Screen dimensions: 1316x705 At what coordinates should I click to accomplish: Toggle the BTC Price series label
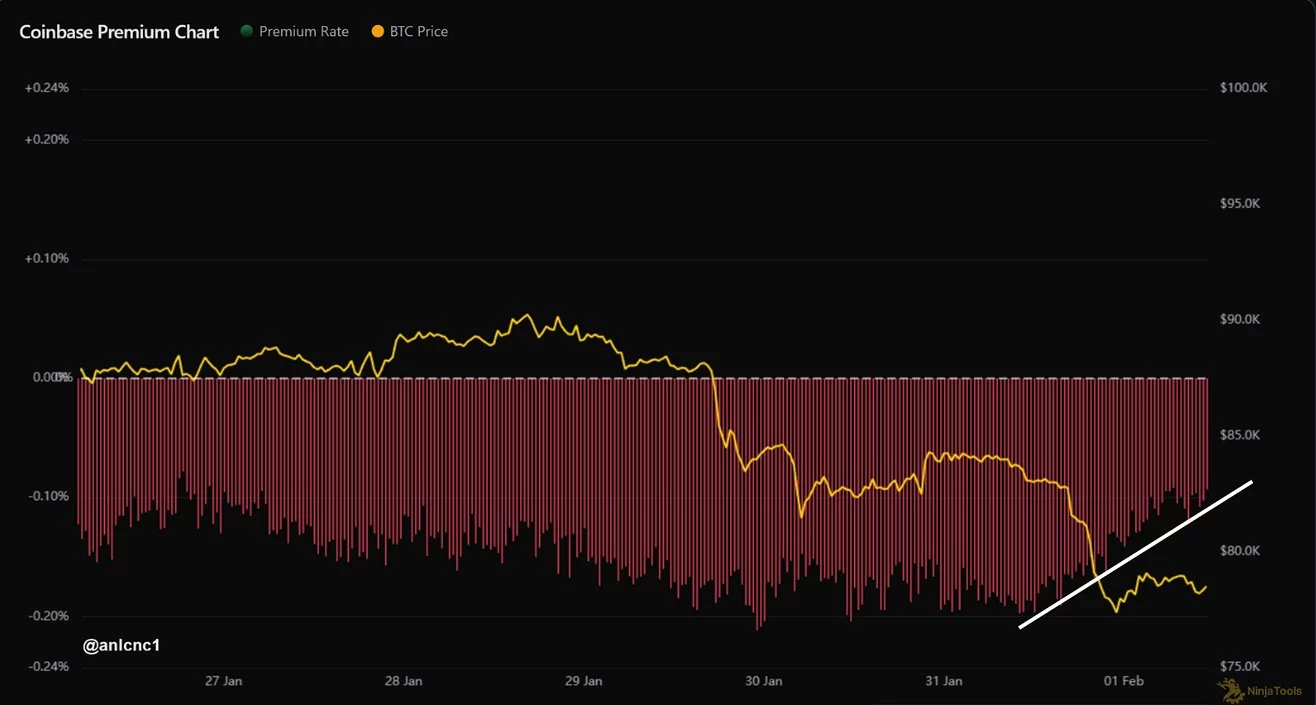[x=420, y=32]
